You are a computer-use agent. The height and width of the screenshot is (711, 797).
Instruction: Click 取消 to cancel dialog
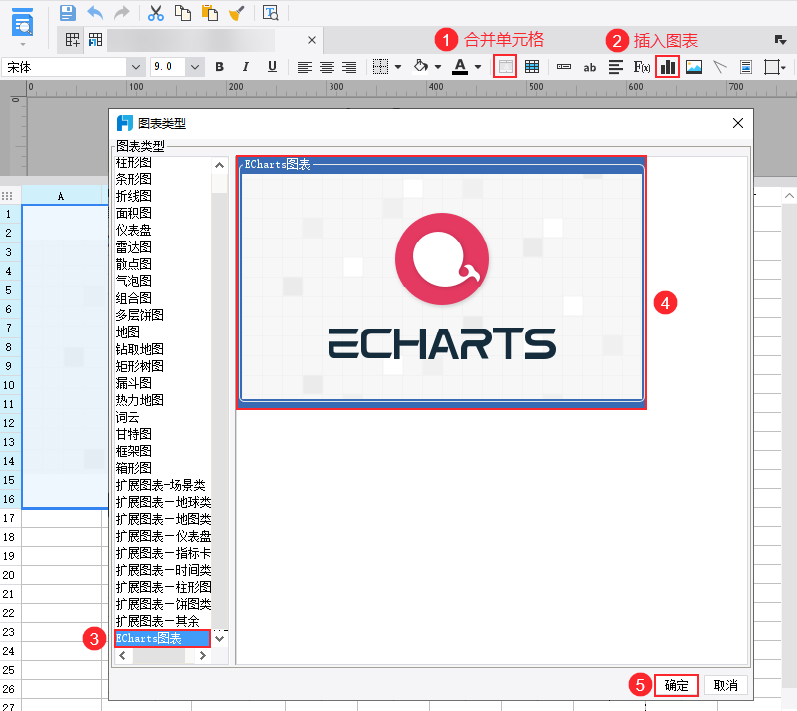tap(725, 686)
